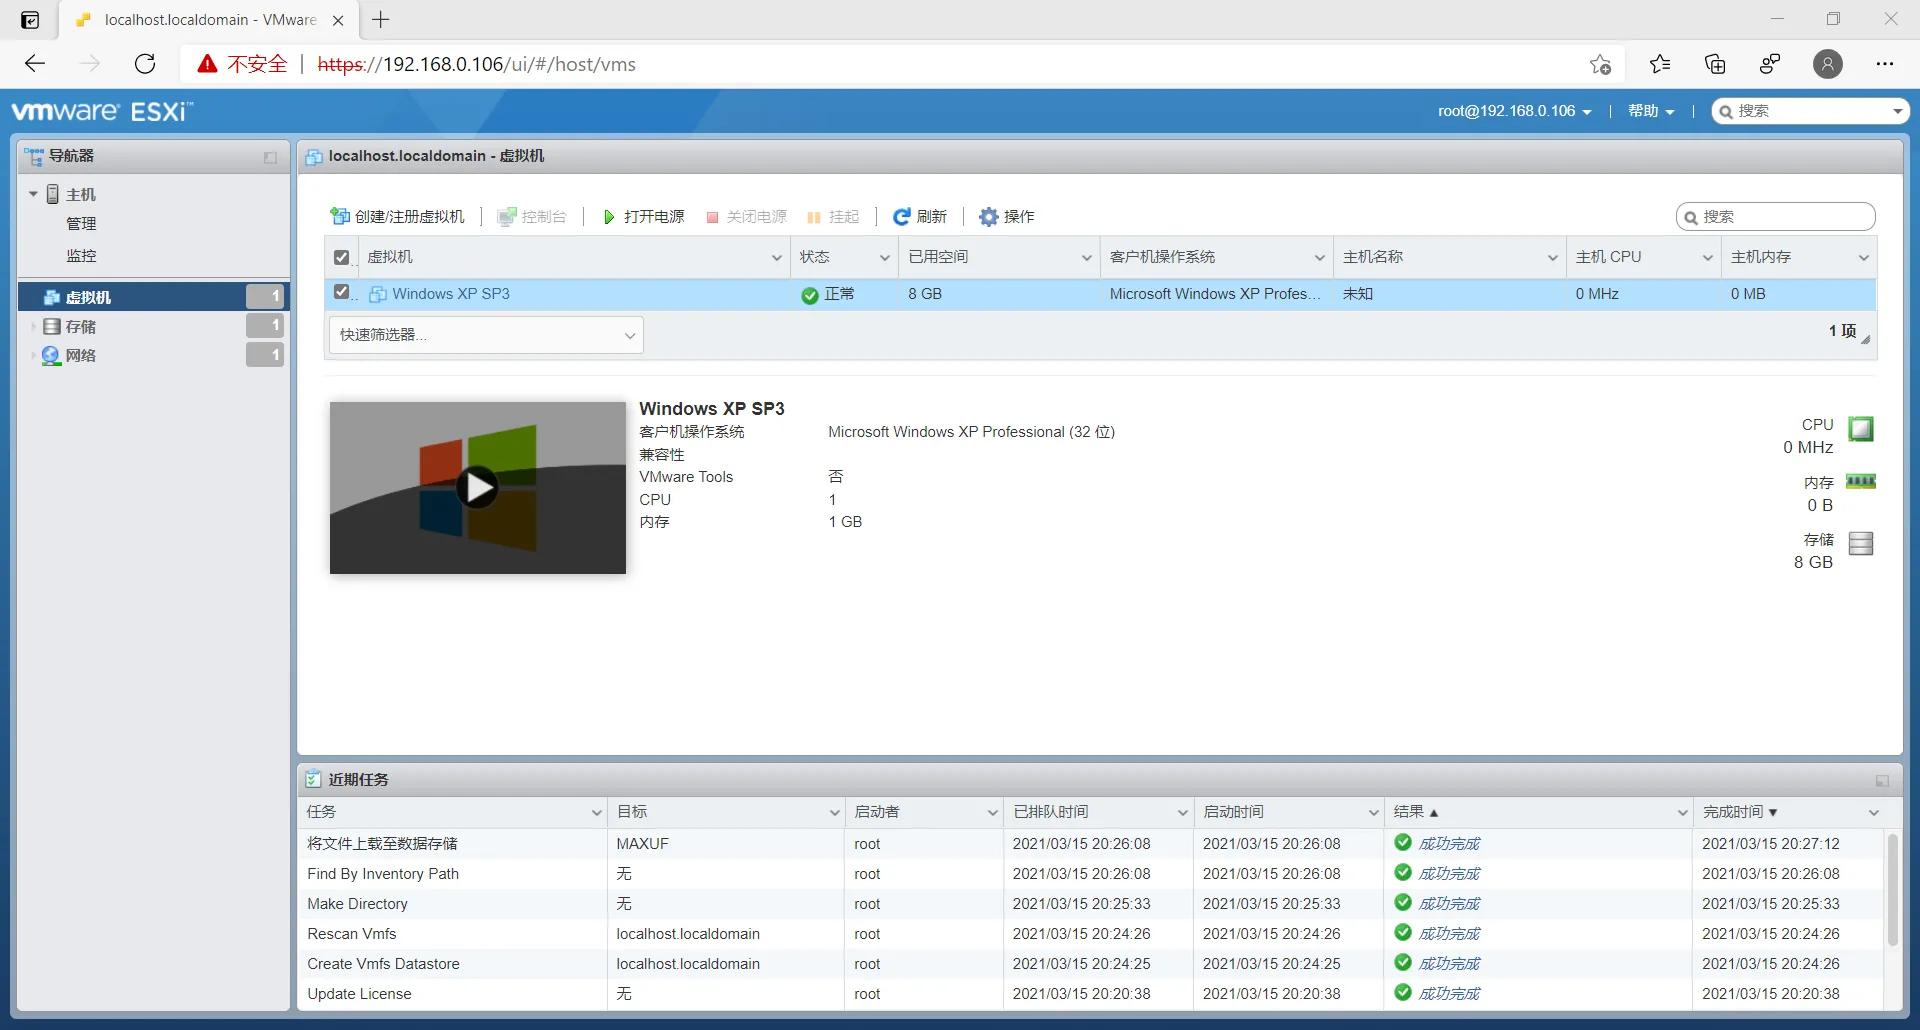Open the 状态 column header dropdown
1920x1030 pixels.
[x=885, y=258]
